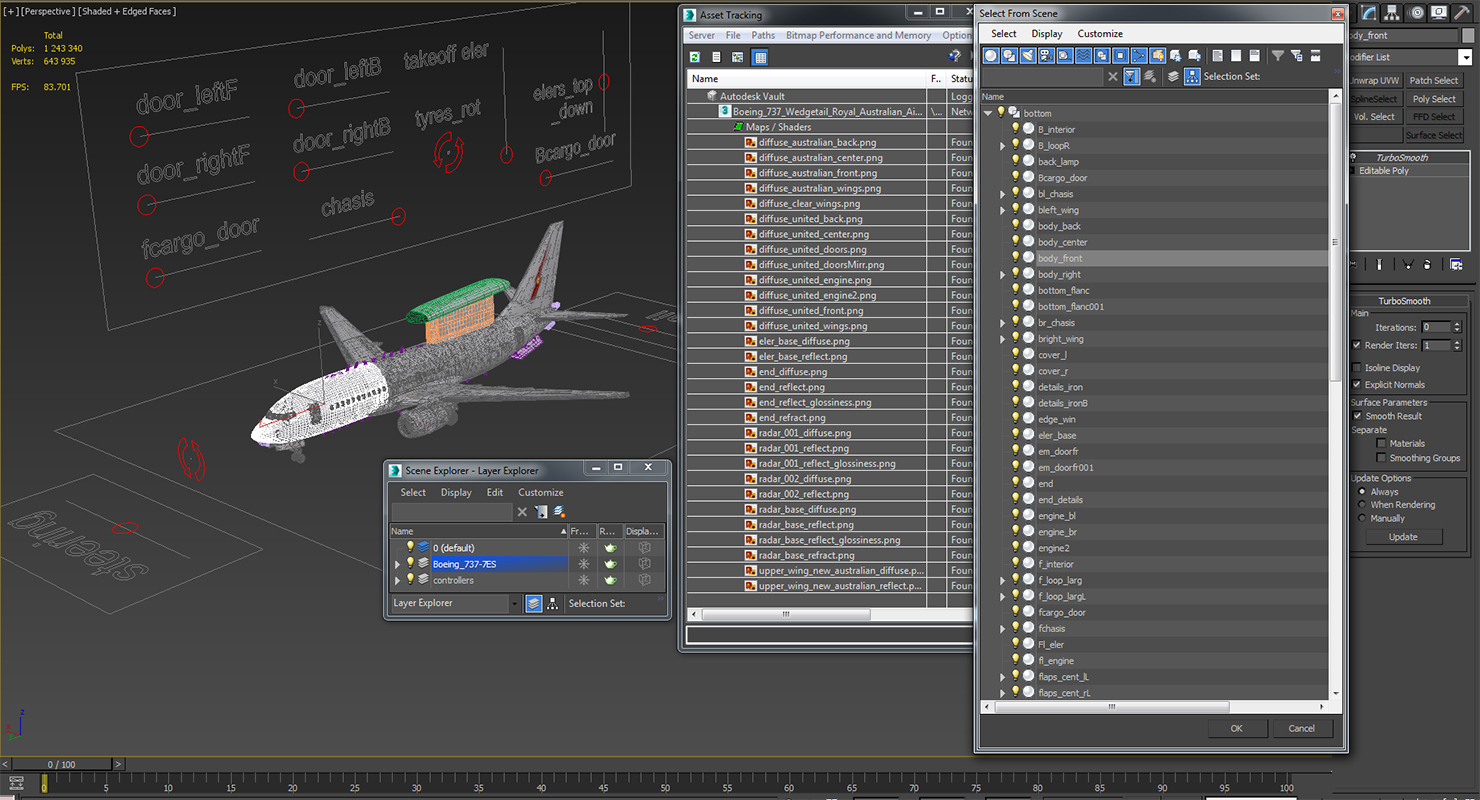Click Select Invert icon in Select From Scene
The width and height of the screenshot is (1480, 800).
click(x=1255, y=56)
